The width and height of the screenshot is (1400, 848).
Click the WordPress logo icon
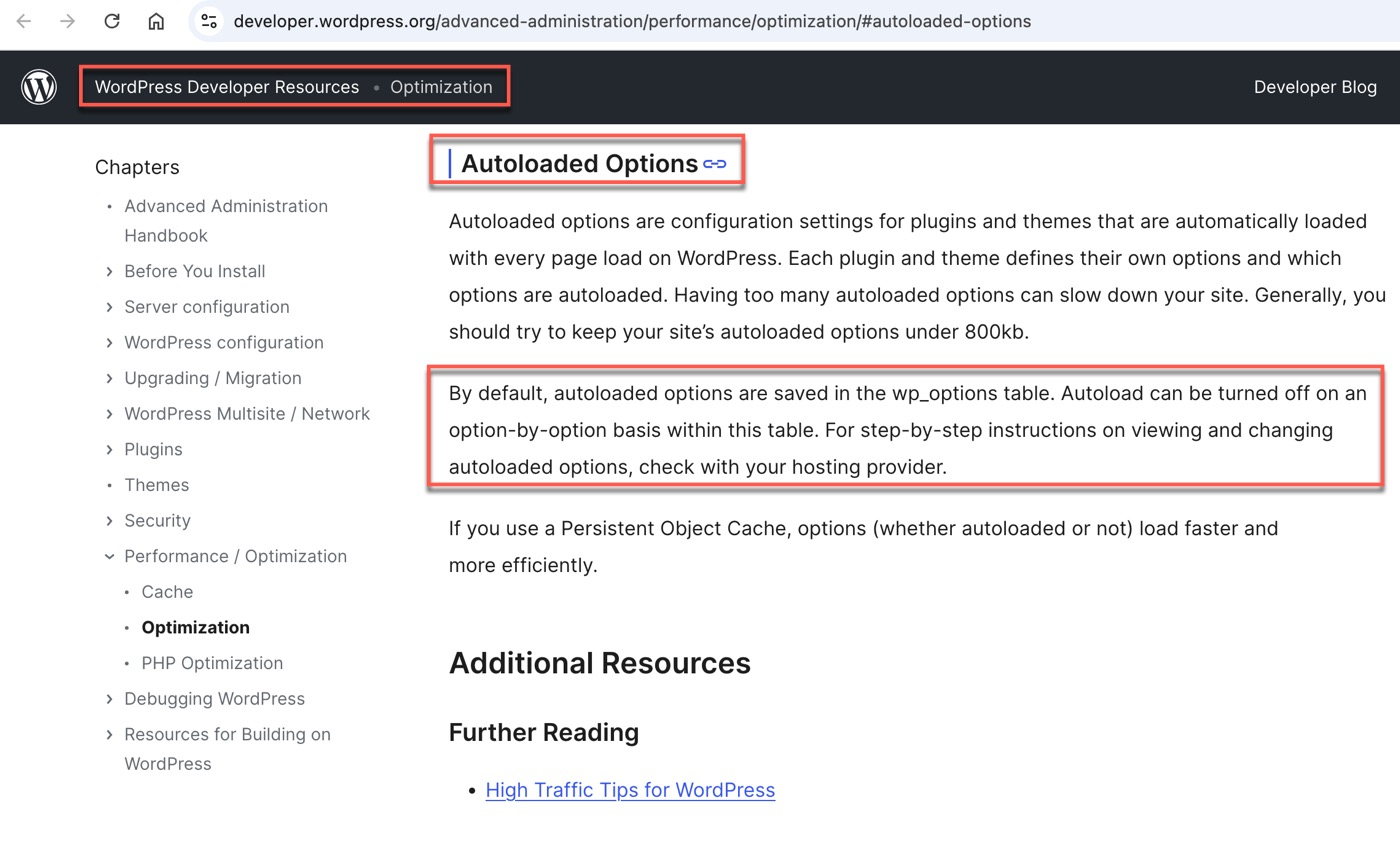point(39,87)
